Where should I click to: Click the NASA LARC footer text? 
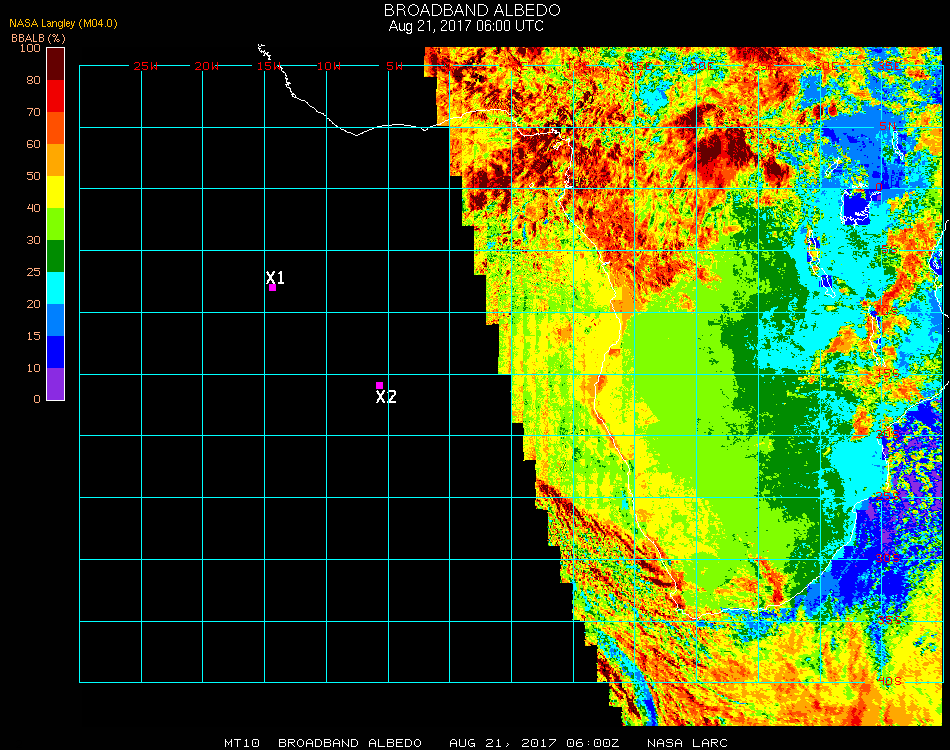click(x=687, y=743)
